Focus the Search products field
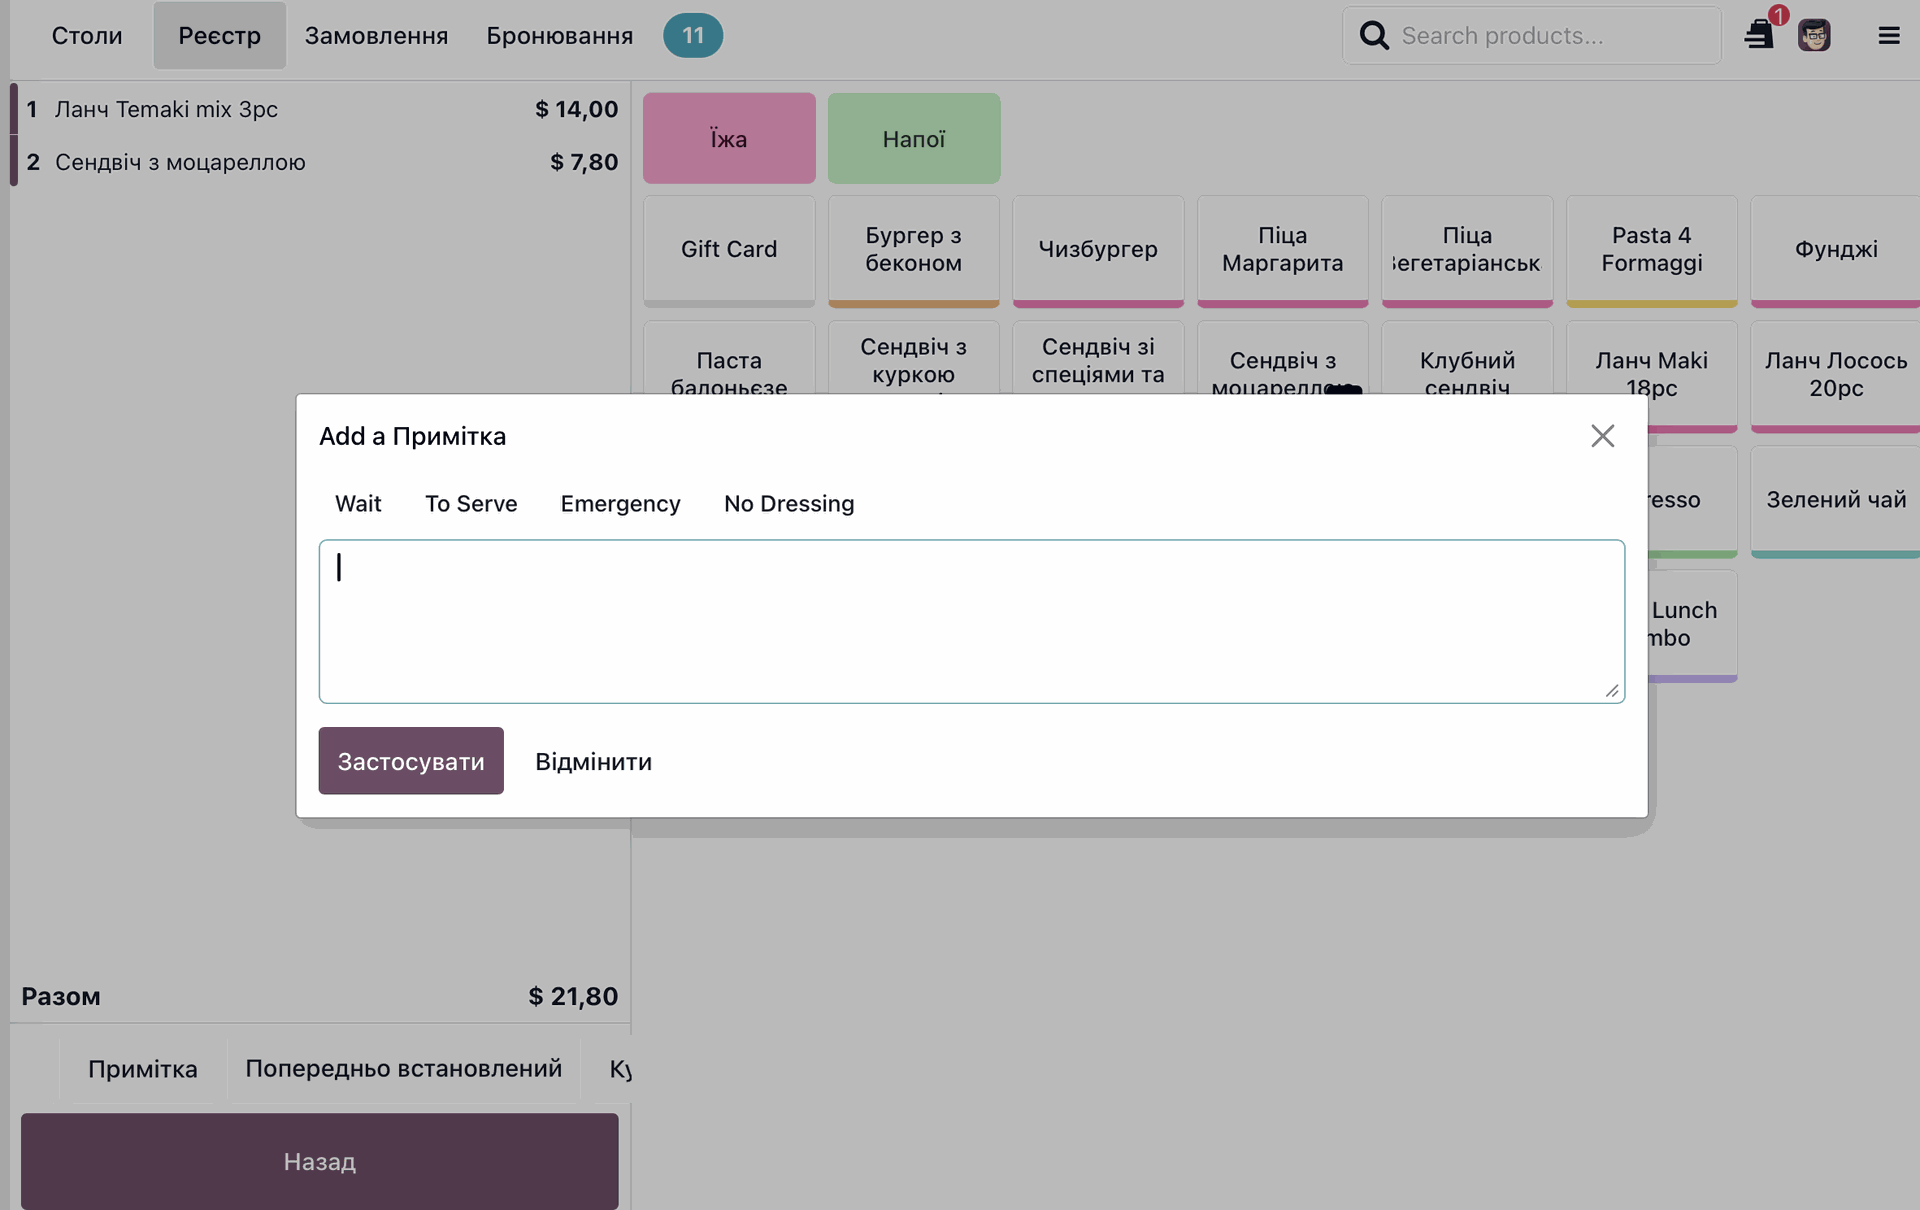This screenshot has width=1920, height=1210. (x=1550, y=36)
